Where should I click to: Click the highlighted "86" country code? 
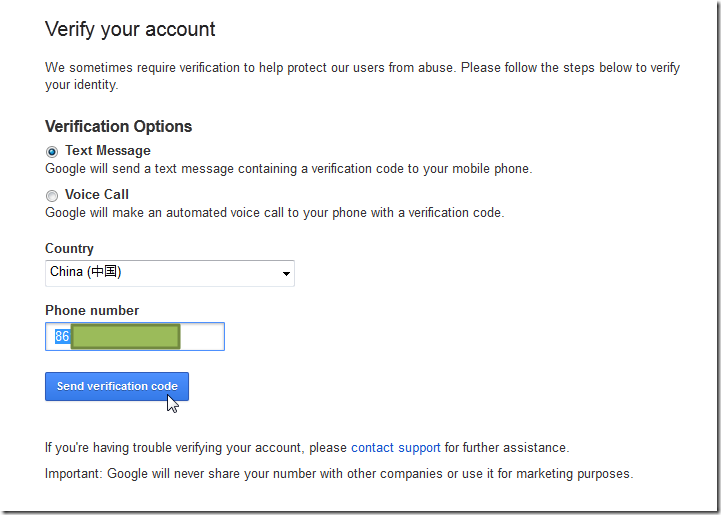click(x=62, y=337)
